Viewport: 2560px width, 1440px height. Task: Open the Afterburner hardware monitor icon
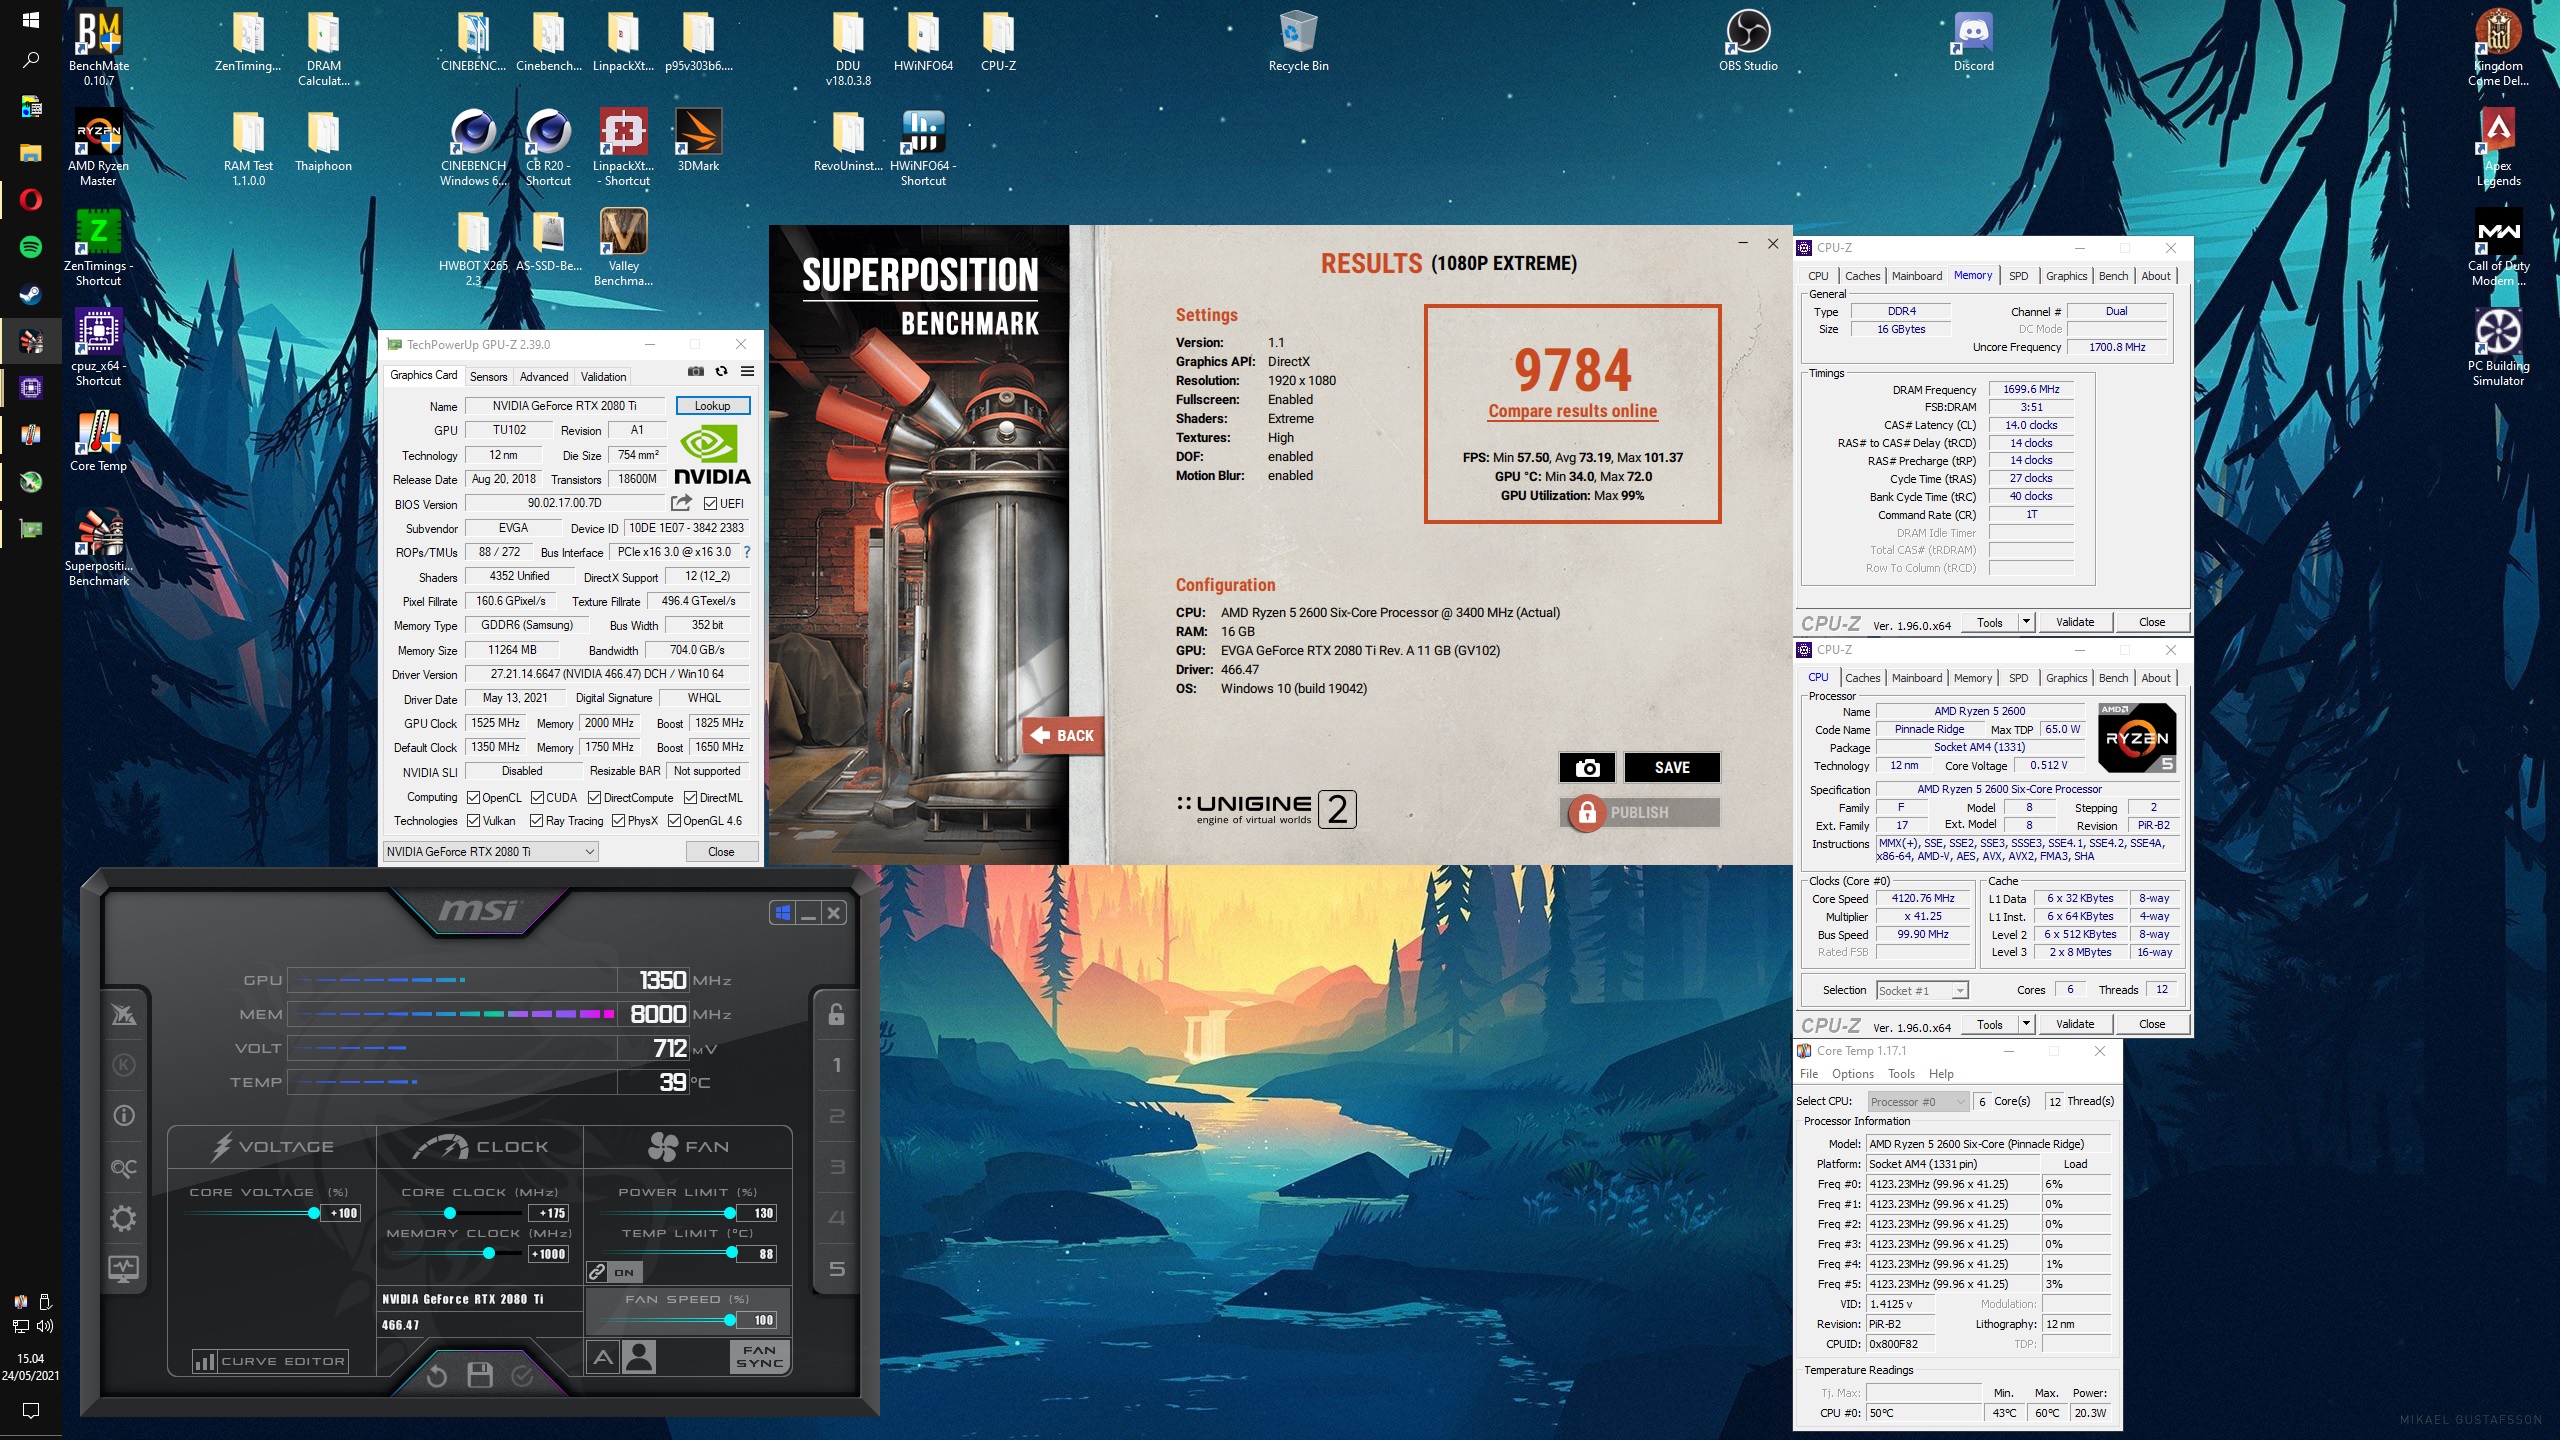point(124,1269)
